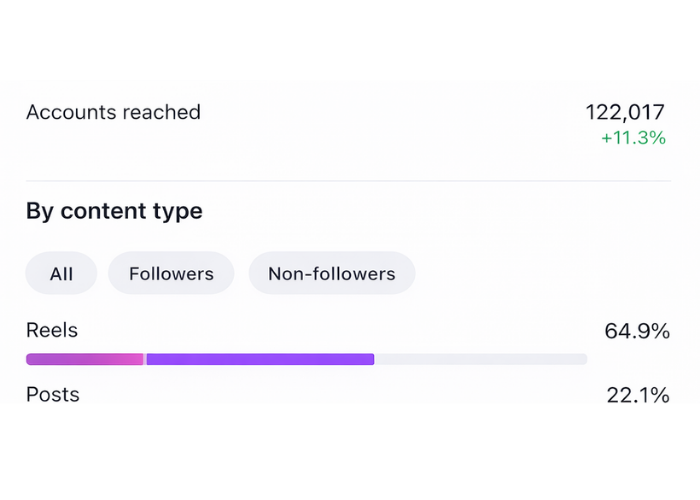Click the Accounts reached label
This screenshot has width=700, height=500.
coord(113,112)
